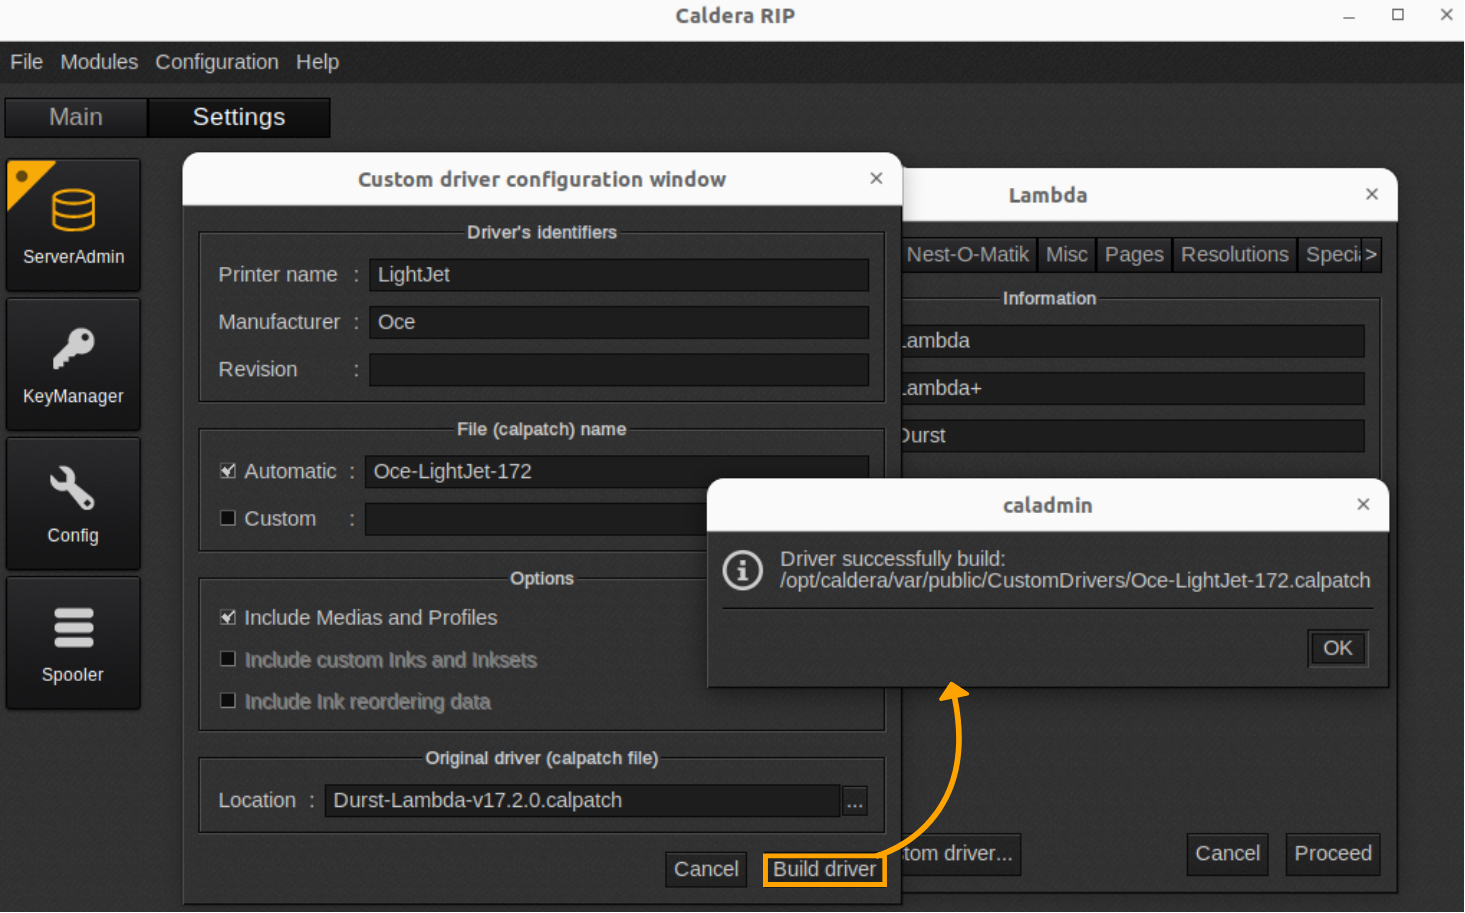Uncheck Include Medias and Profiles
Screen dimensions: 1465x913
[x=228, y=616]
